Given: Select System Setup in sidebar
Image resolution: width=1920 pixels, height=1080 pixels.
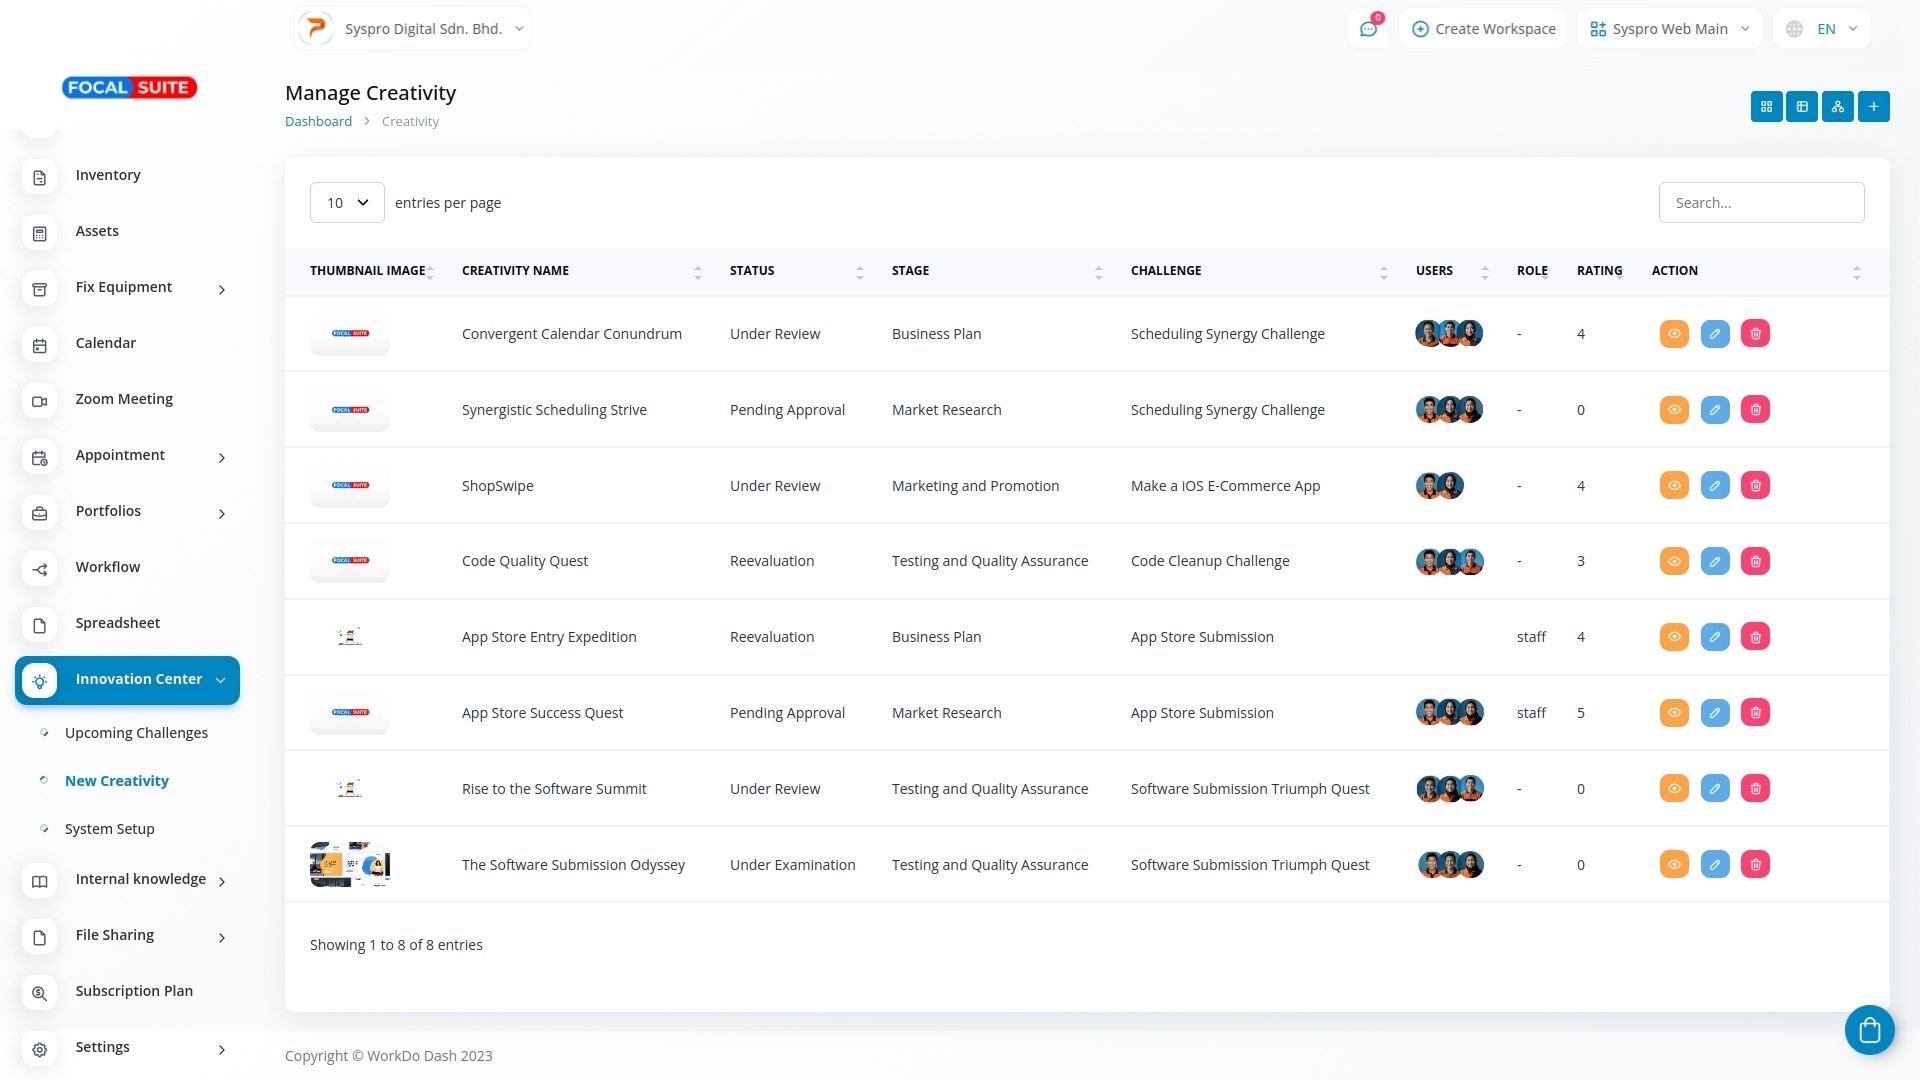Looking at the screenshot, I should 109,829.
